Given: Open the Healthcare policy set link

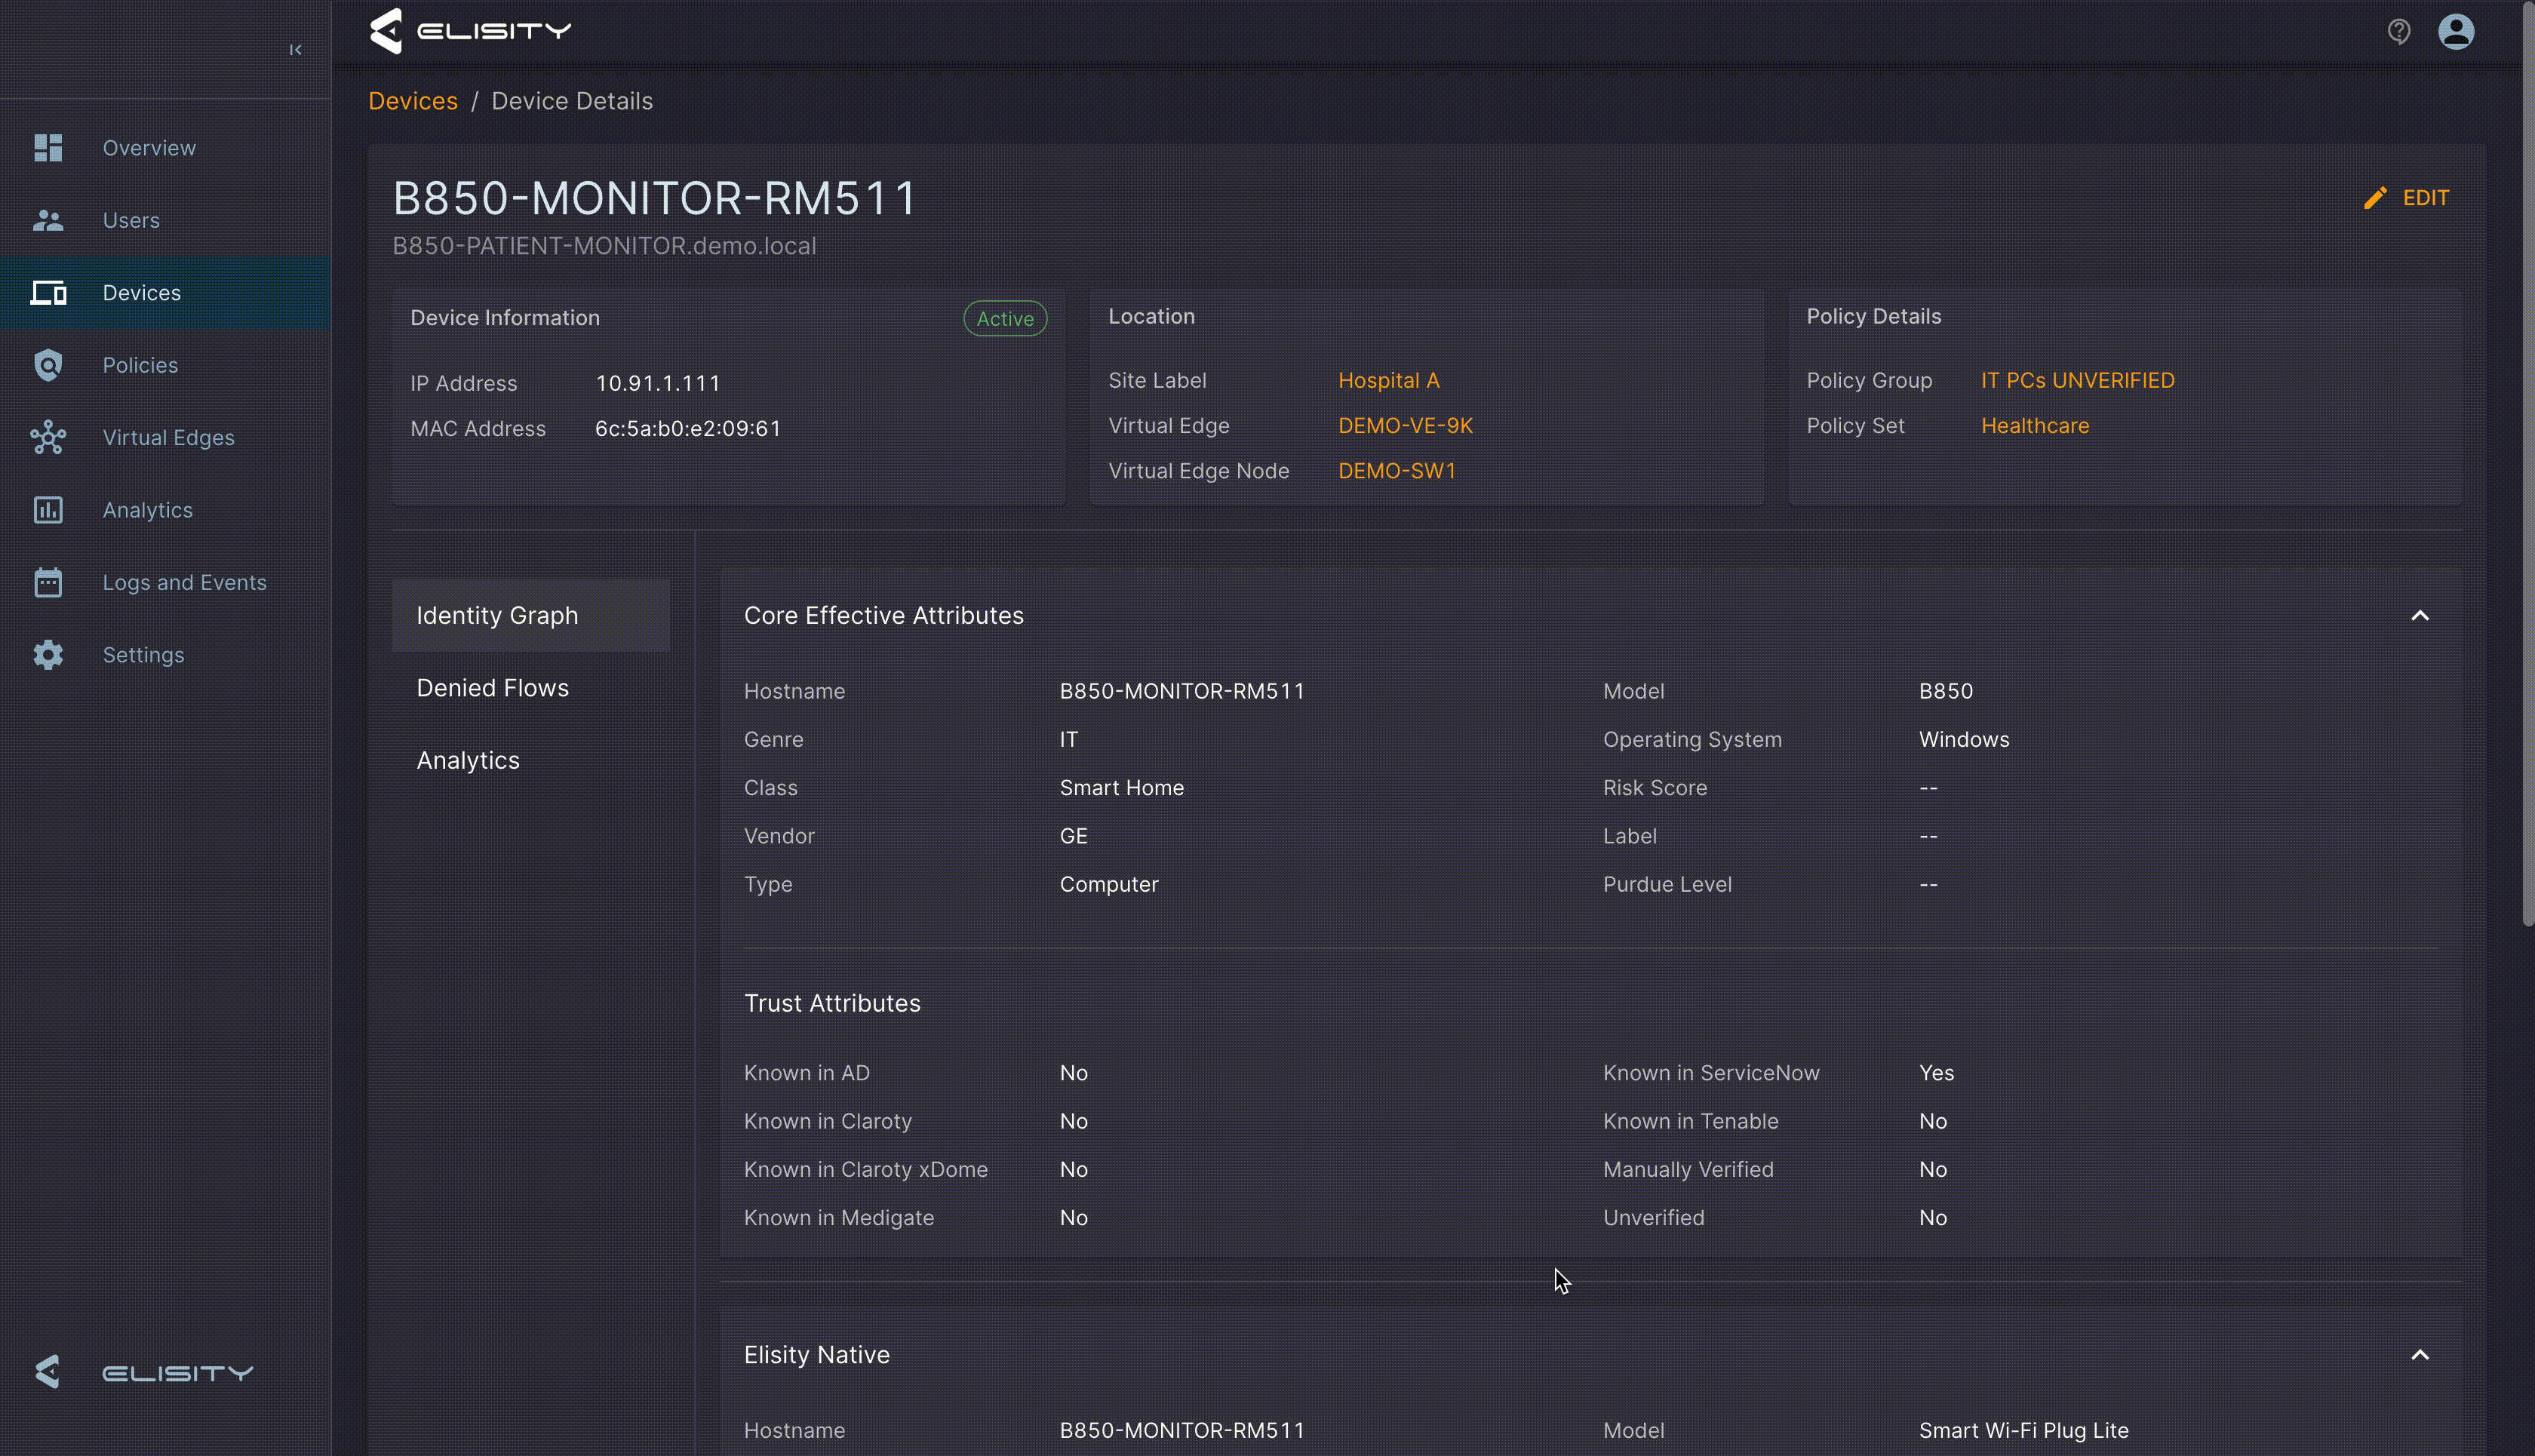Looking at the screenshot, I should click(2035, 426).
